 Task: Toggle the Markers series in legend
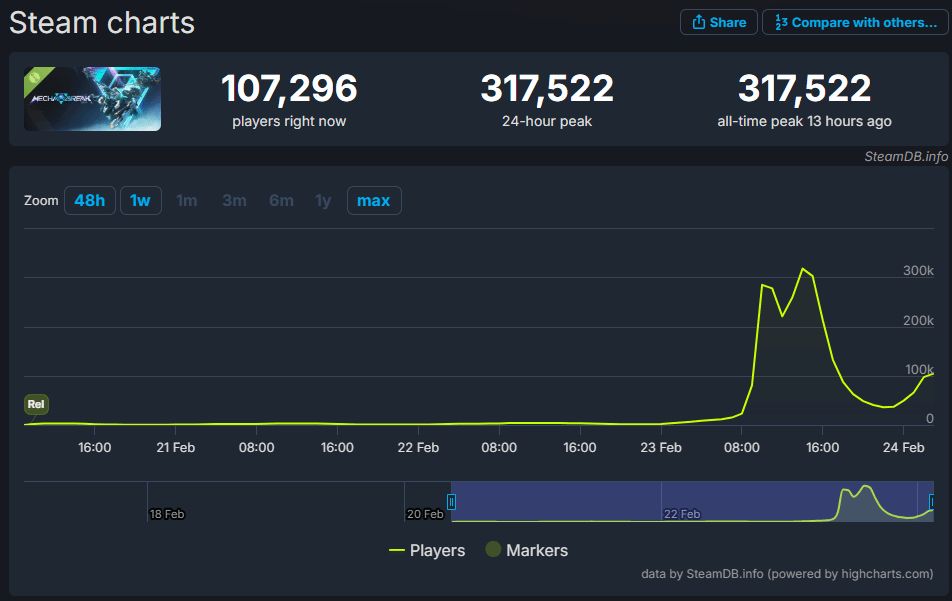point(526,550)
